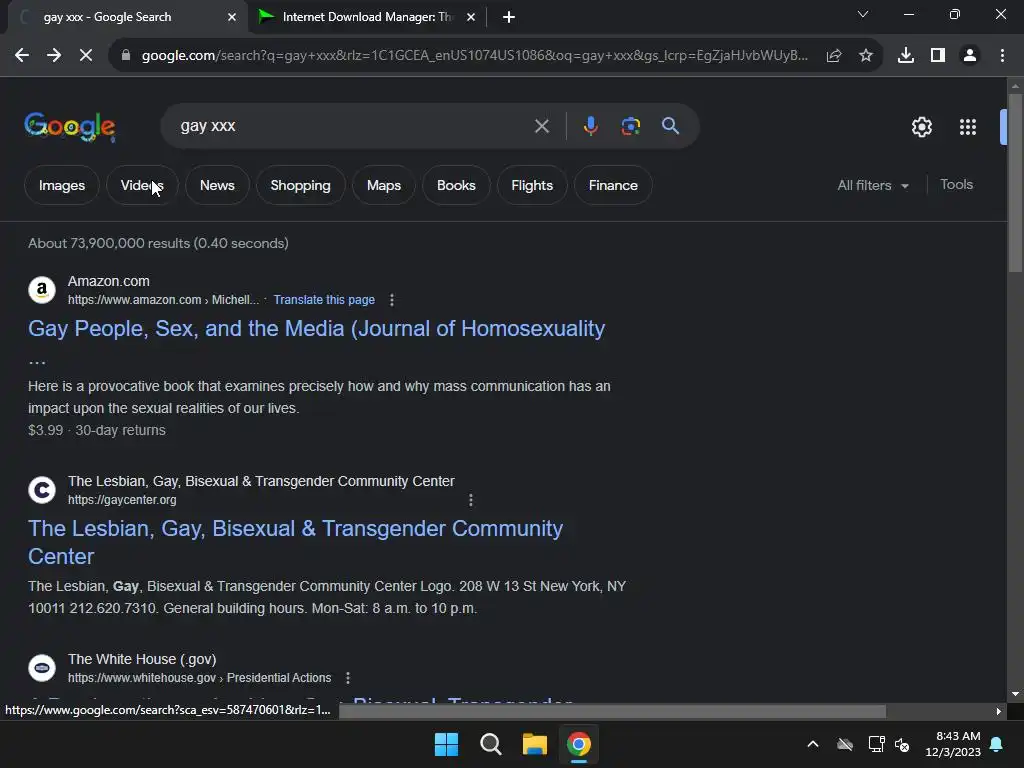Viewport: 1024px width, 768px height.
Task: Open a new browser tab
Action: pos(509,17)
